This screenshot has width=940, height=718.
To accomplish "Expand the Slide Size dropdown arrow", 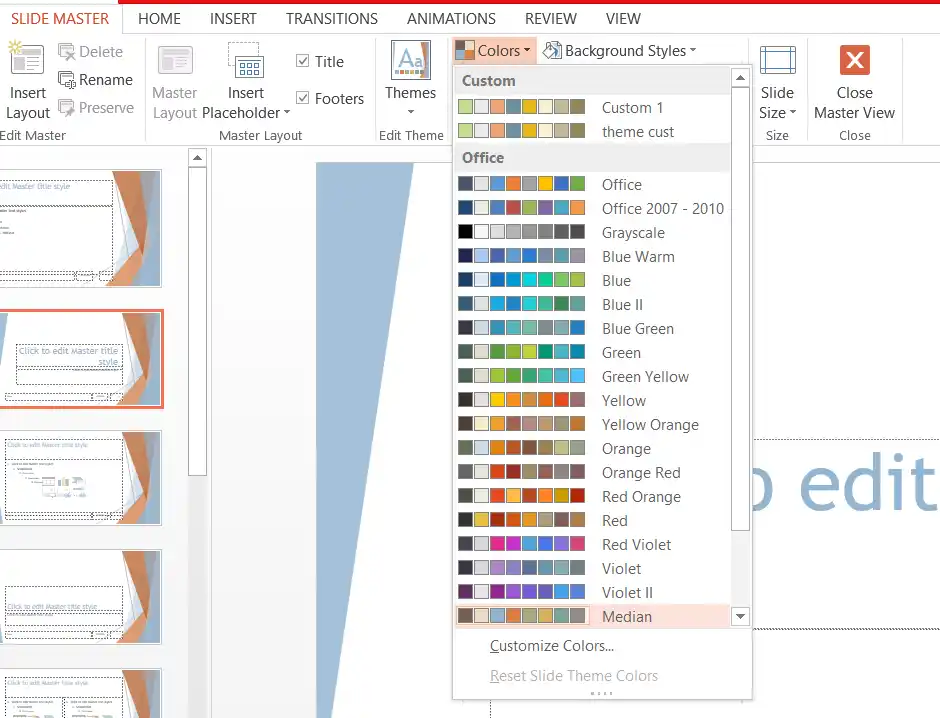I will (x=793, y=113).
